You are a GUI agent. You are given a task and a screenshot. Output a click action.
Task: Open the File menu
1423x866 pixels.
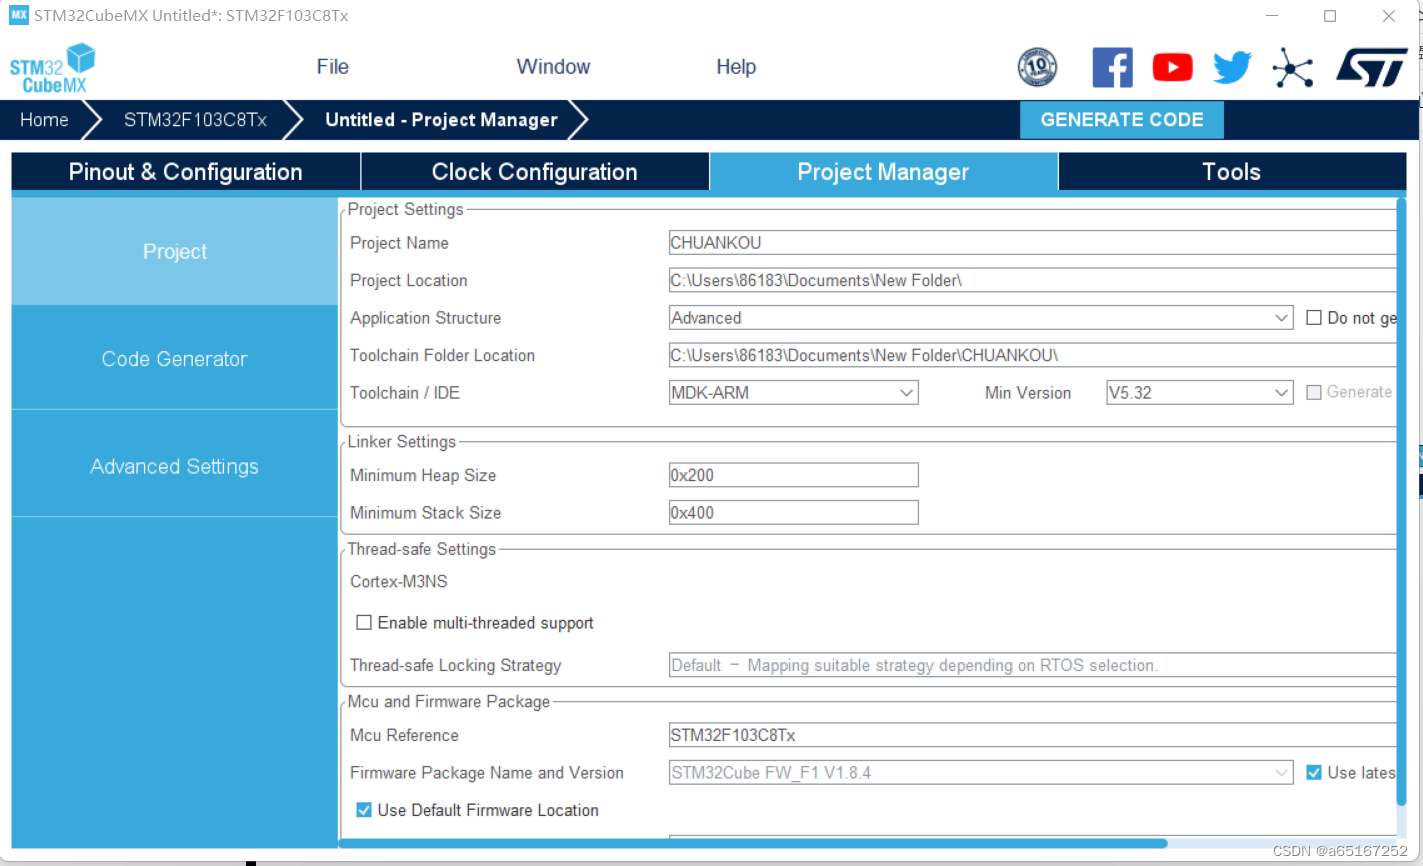point(332,67)
